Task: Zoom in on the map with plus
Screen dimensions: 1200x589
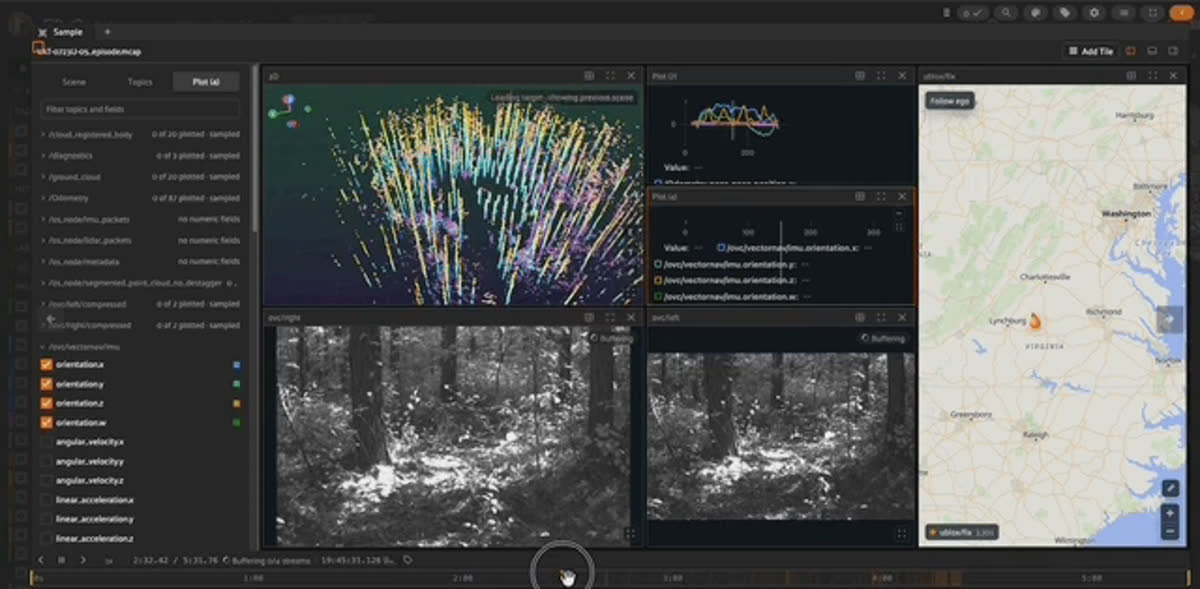Action: coord(1170,512)
